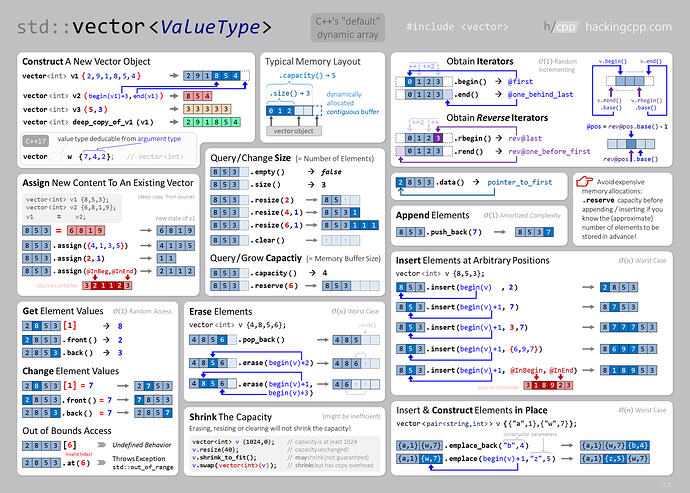
Task: Select "Insert Elements at Arbitrary Positions" heading
Action: coord(472,260)
